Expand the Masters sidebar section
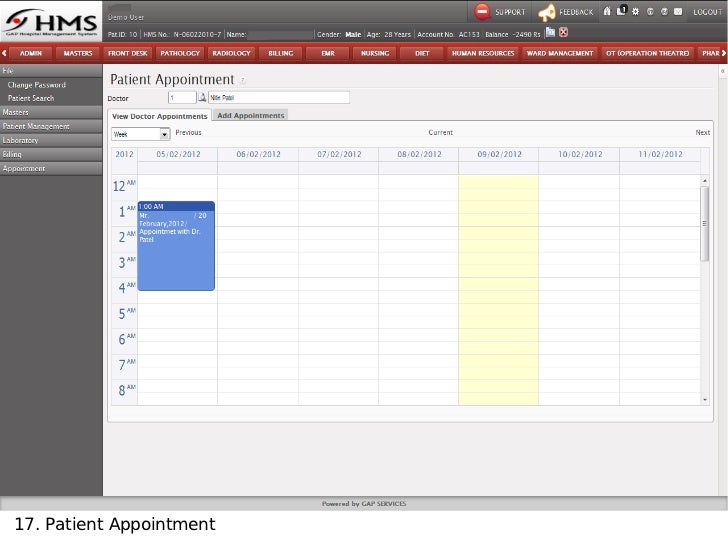 coord(51,112)
